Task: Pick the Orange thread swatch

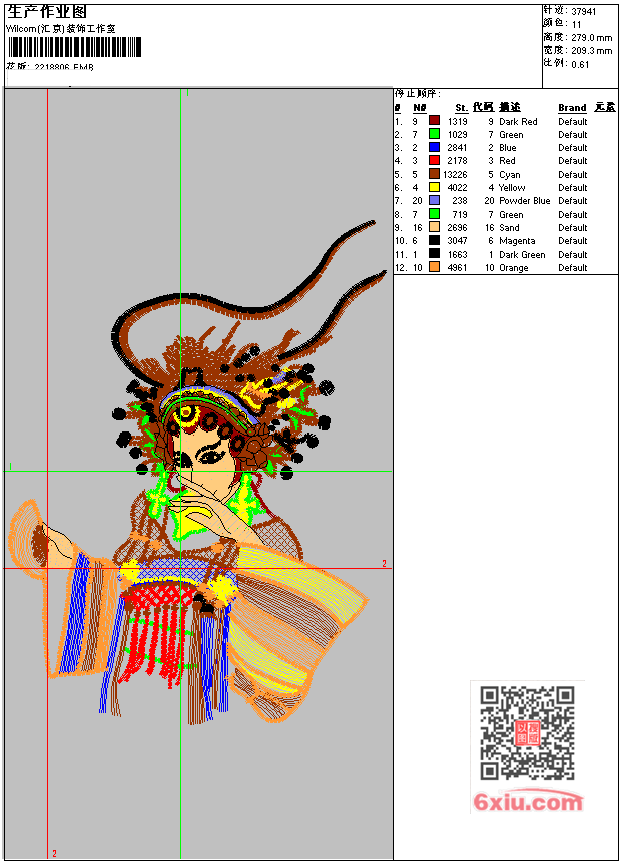Action: point(434,267)
